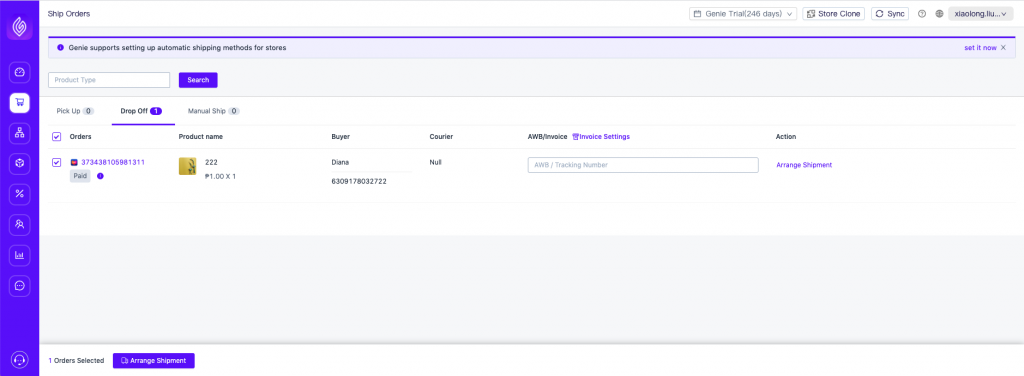Viewport: 1024px width, 376px height.
Task: Open the dashboard gauge icon in sidebar
Action: coord(20,72)
